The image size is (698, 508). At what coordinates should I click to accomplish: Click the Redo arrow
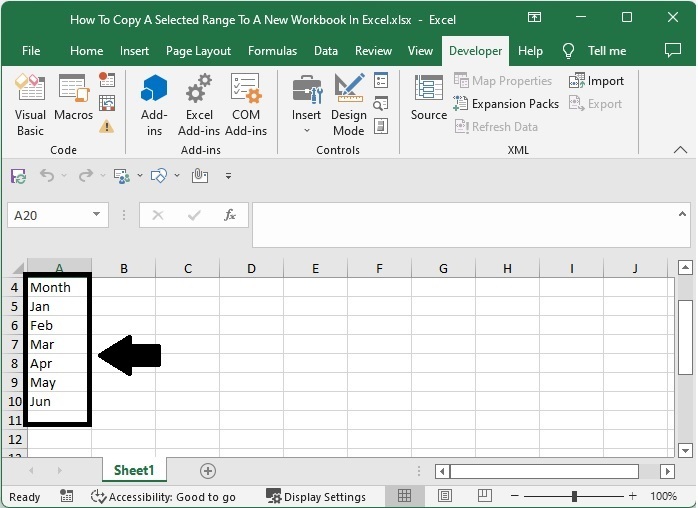coord(85,175)
